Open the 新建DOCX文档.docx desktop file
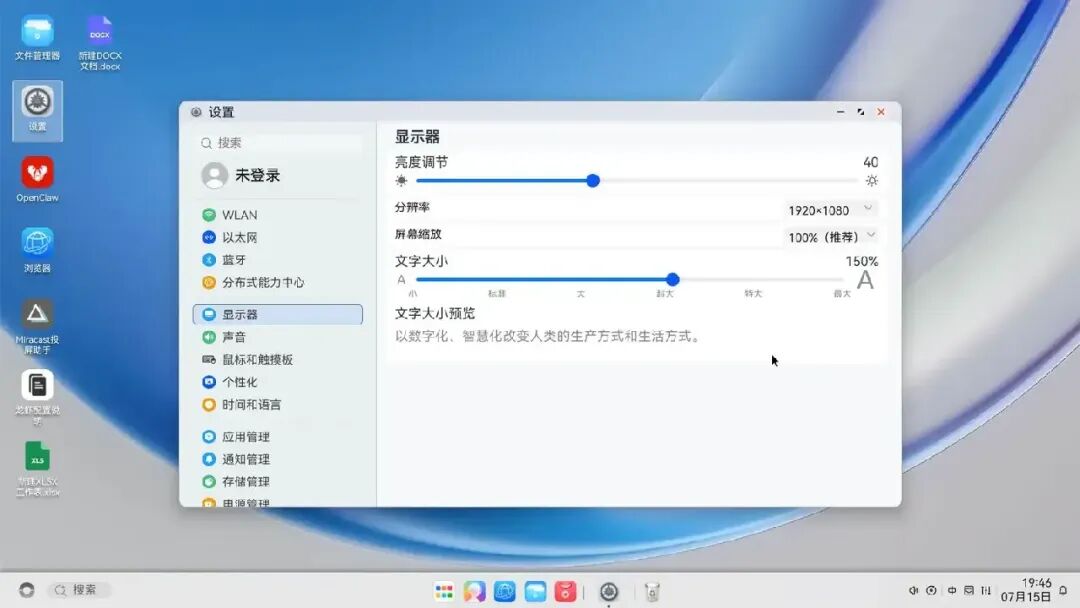The height and width of the screenshot is (608, 1080). [x=100, y=43]
